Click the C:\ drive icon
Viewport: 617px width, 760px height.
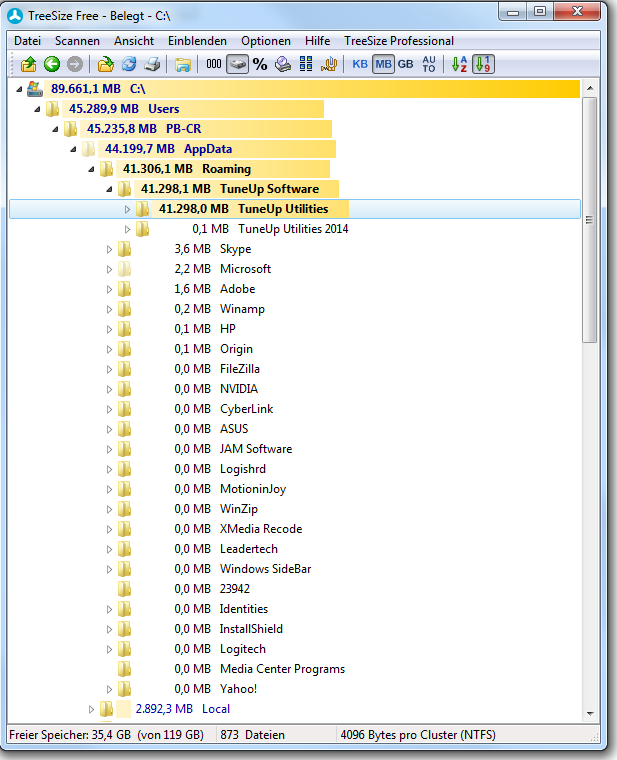(x=35, y=89)
